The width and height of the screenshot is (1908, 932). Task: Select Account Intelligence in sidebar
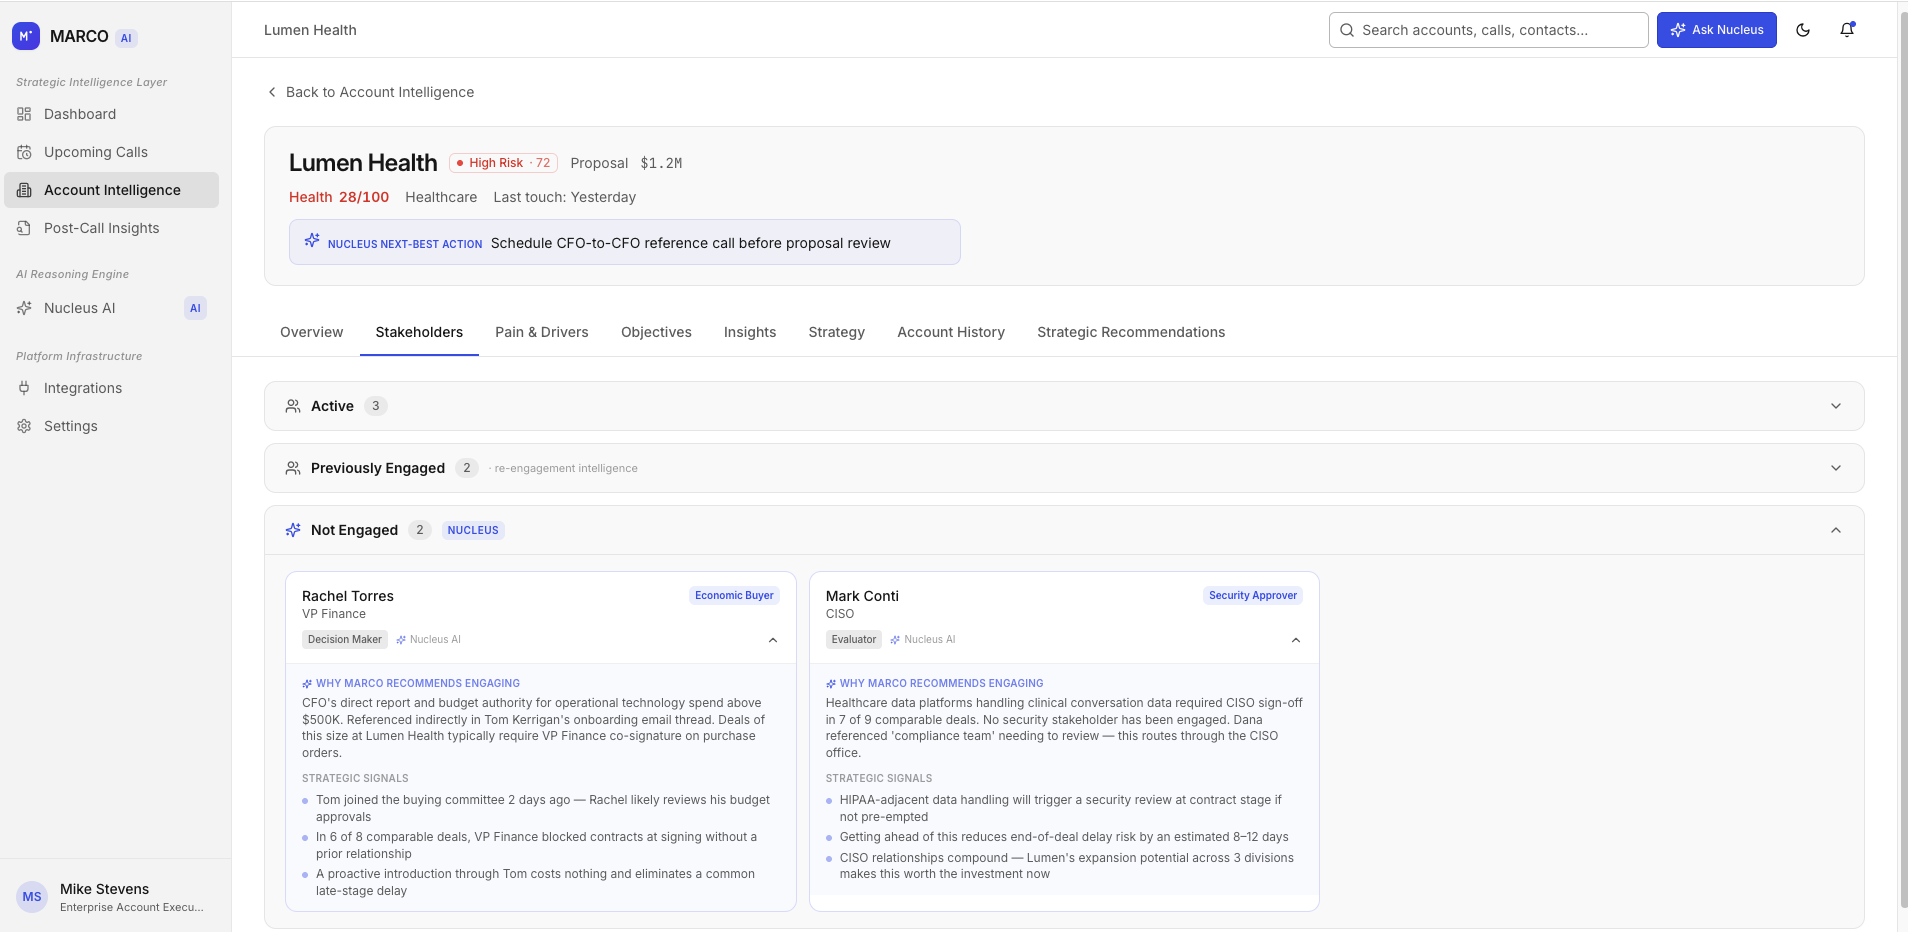pos(111,190)
